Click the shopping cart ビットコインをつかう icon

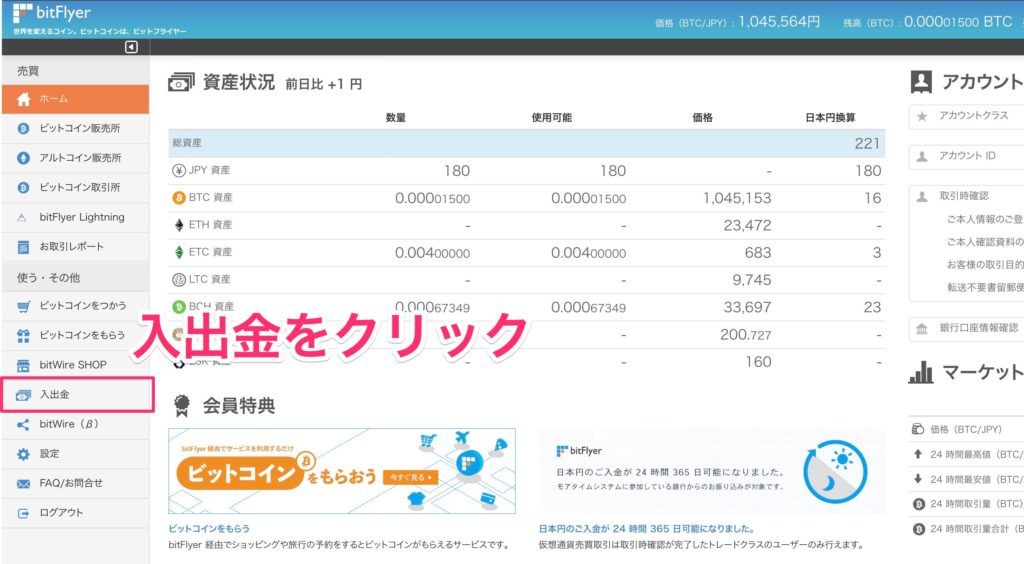tap(24, 305)
